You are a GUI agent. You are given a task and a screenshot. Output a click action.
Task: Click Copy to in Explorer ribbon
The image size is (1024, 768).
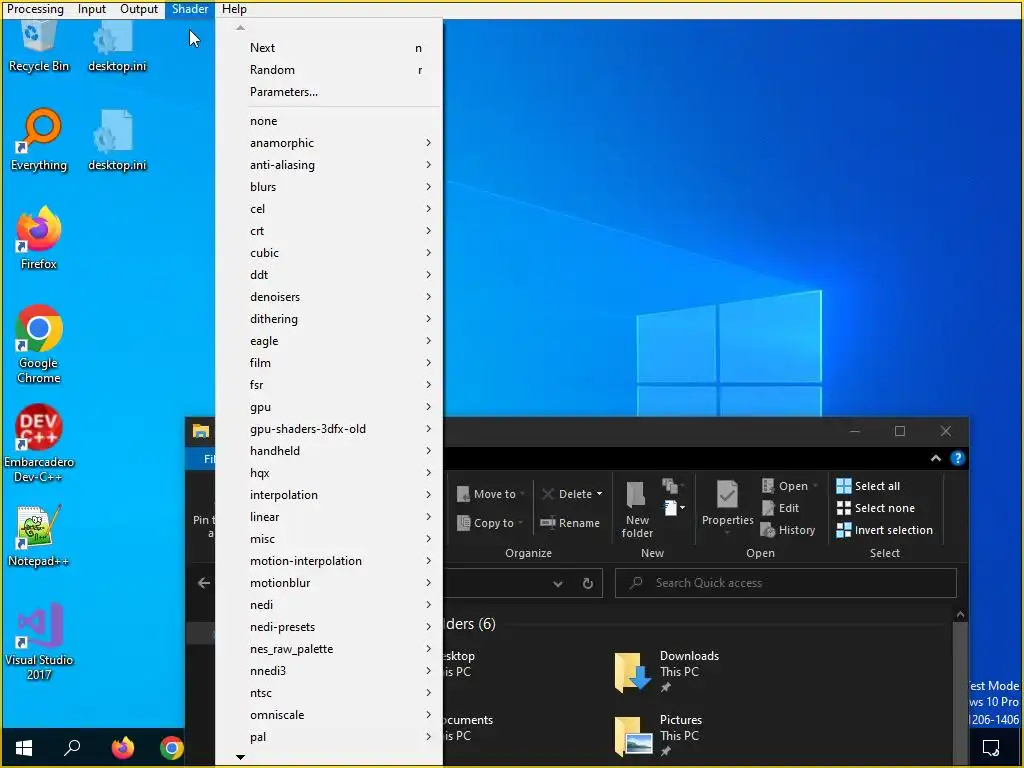point(489,523)
